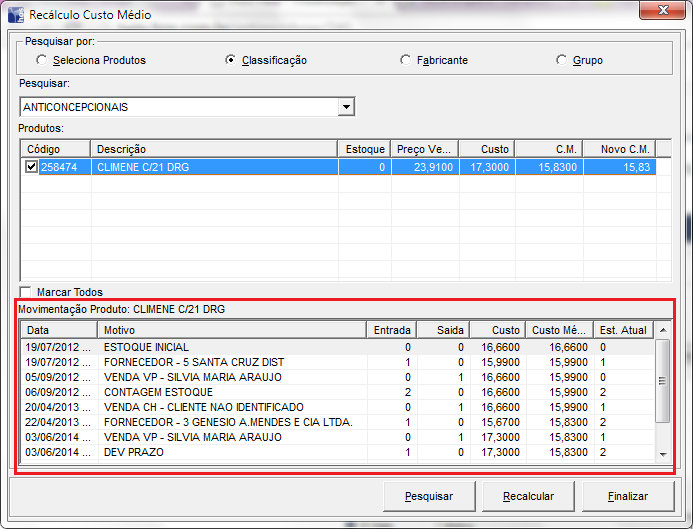This screenshot has height=529, width=693.
Task: Uncheck the checkbox for product 258474
Action: tap(32, 168)
